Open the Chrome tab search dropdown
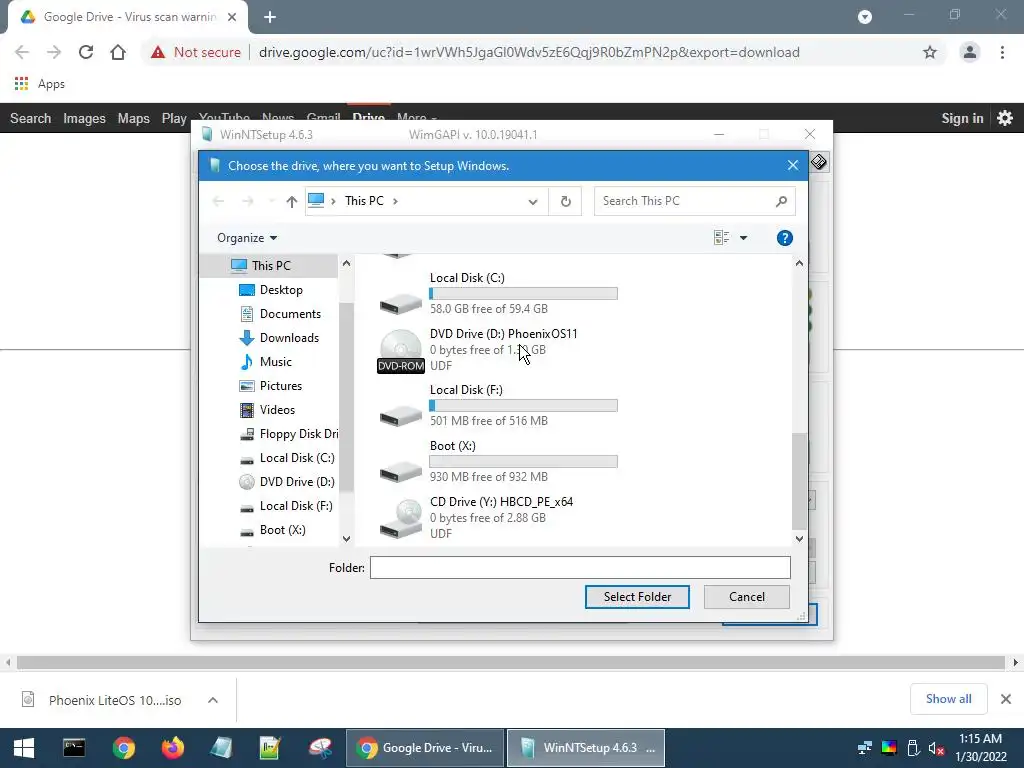This screenshot has height=768, width=1024. click(865, 17)
